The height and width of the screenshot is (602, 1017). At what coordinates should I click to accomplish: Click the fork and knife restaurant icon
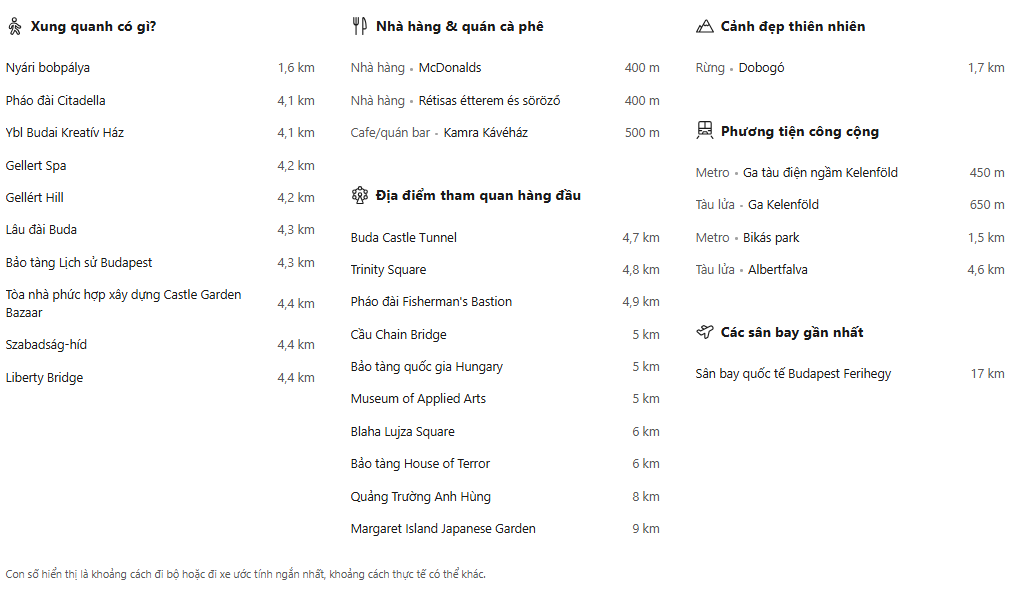(x=359, y=27)
